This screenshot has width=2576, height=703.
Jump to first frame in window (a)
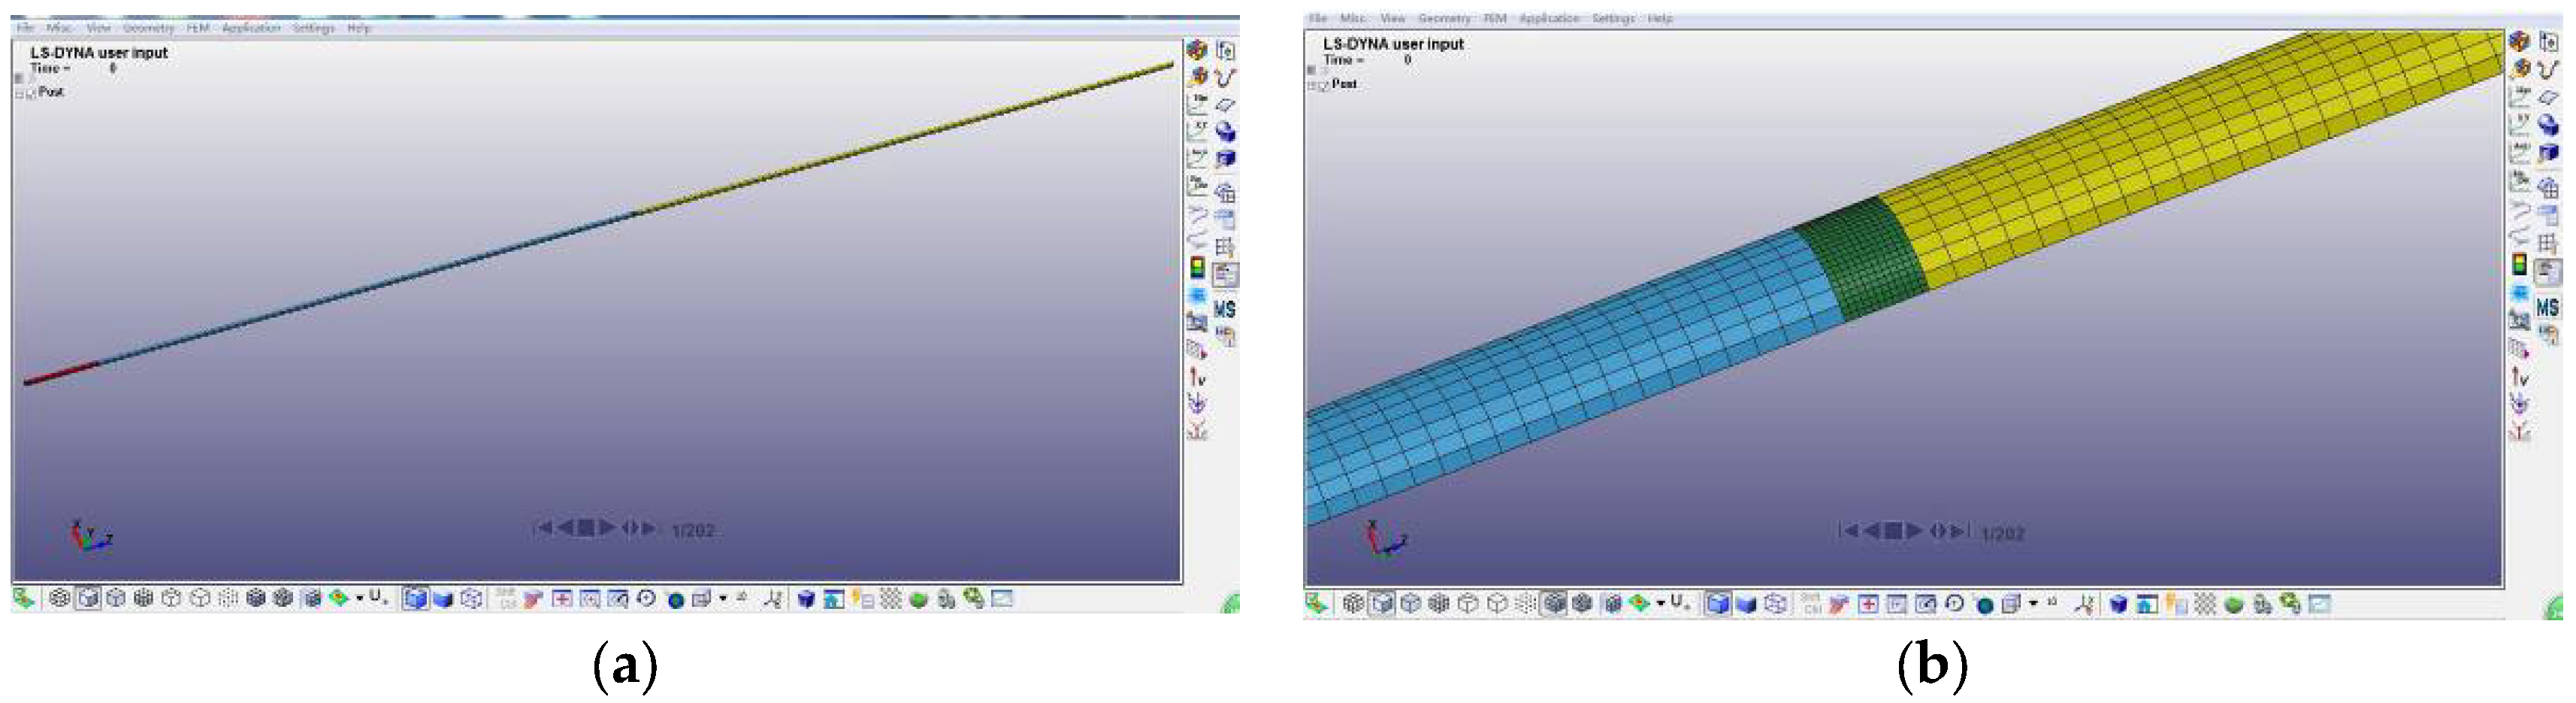point(544,527)
